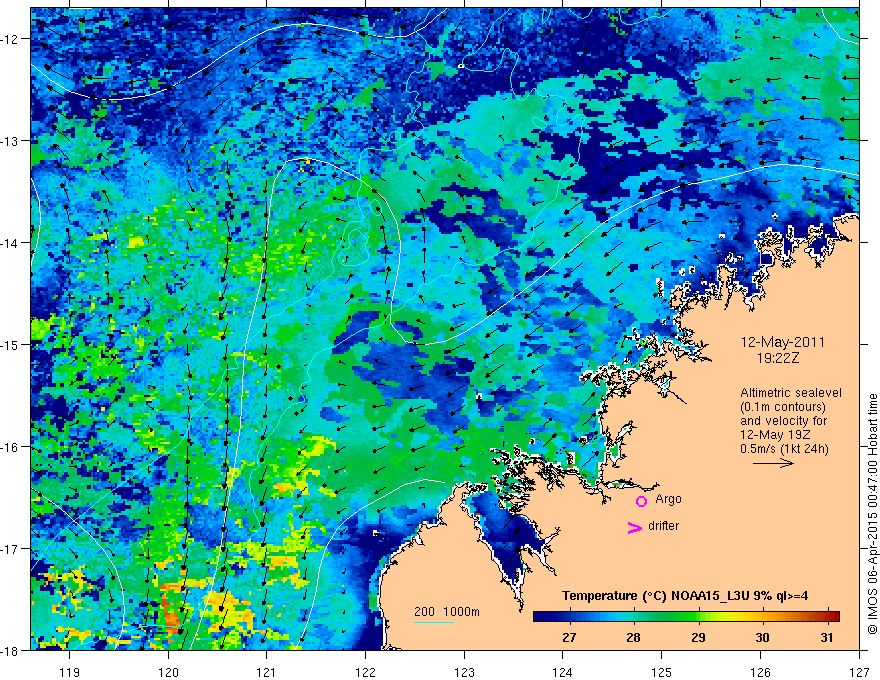Image resolution: width=880 pixels, height=680 pixels.
Task: Click the 31 value under the color bar
Action: [827, 637]
